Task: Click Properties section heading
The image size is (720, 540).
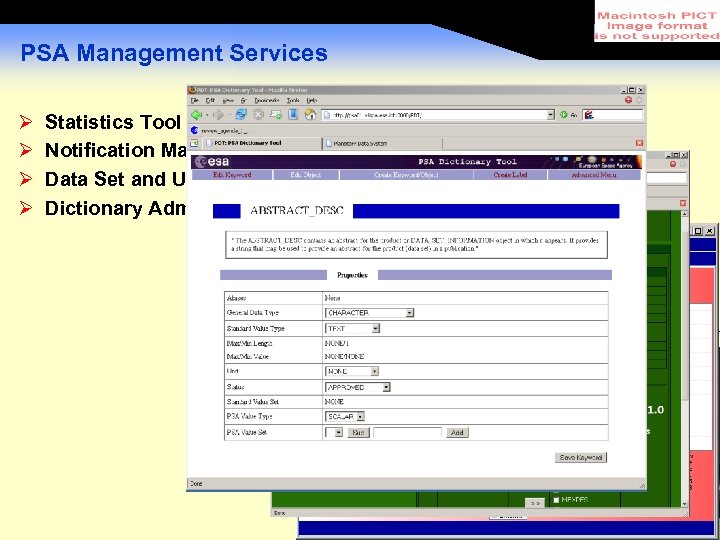Action: (352, 275)
